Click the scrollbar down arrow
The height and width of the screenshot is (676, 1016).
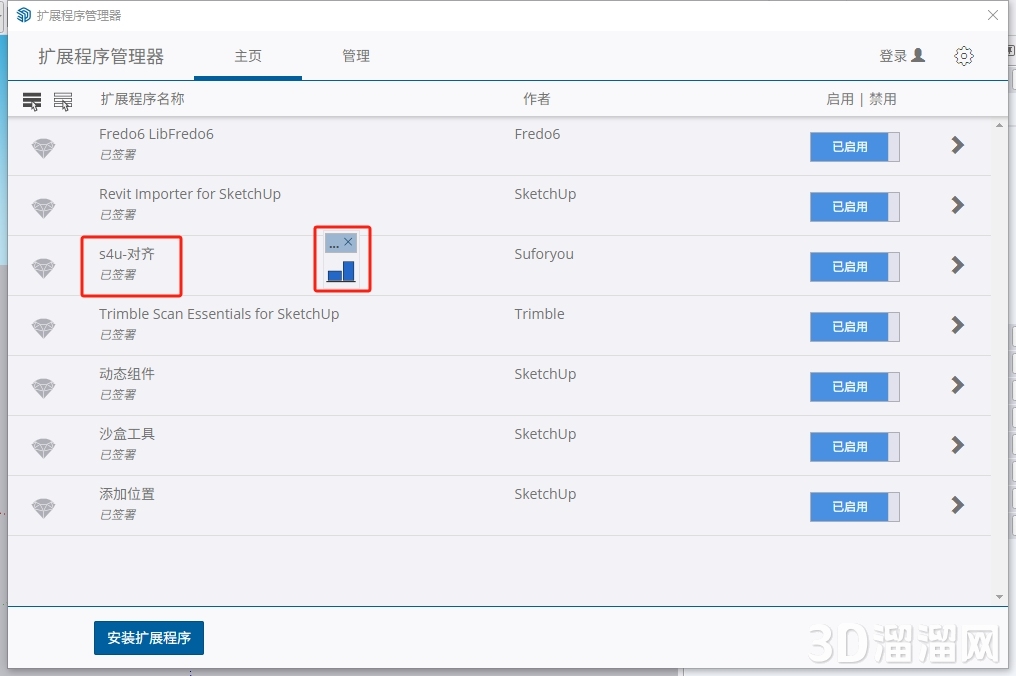coord(999,596)
